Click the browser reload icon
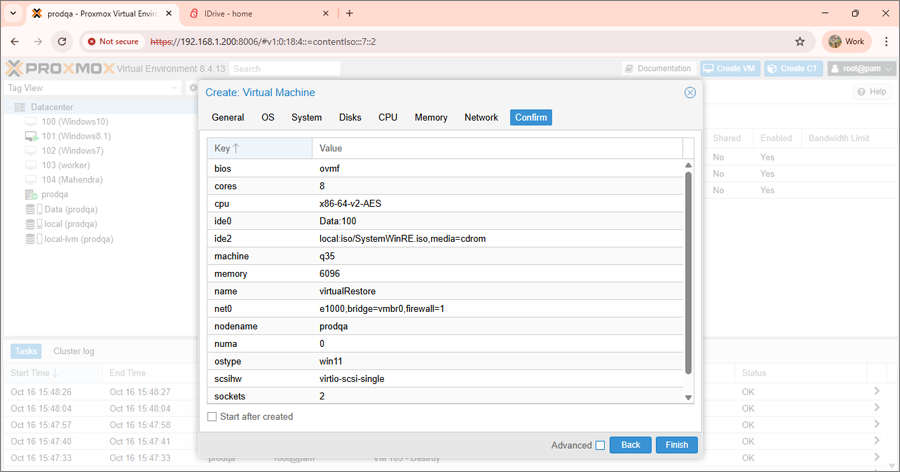 tap(62, 42)
